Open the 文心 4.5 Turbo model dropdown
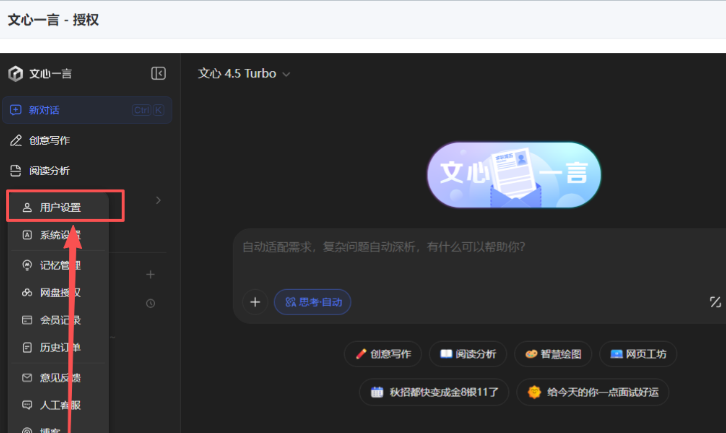The width and height of the screenshot is (726, 433). tap(244, 74)
